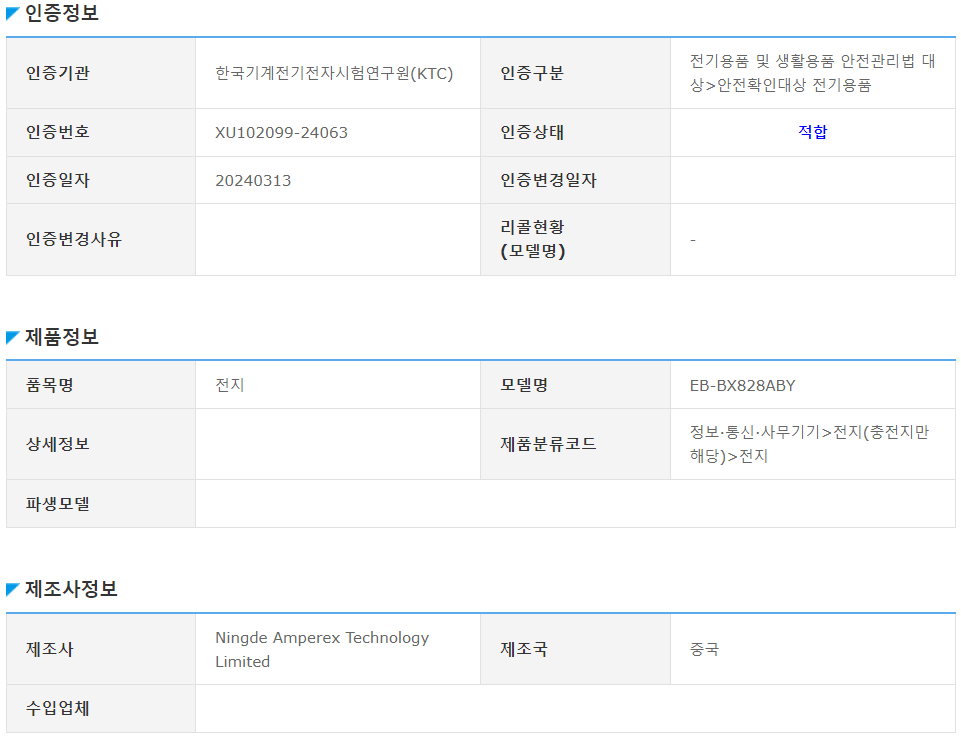Click manufacturing country value 중국
The height and width of the screenshot is (737, 961).
tap(704, 649)
